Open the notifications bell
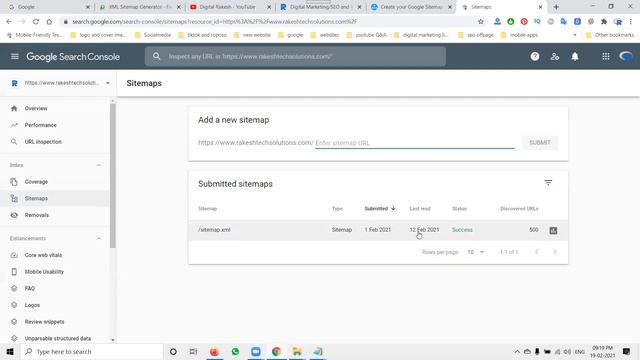640x360 pixels. [x=575, y=57]
